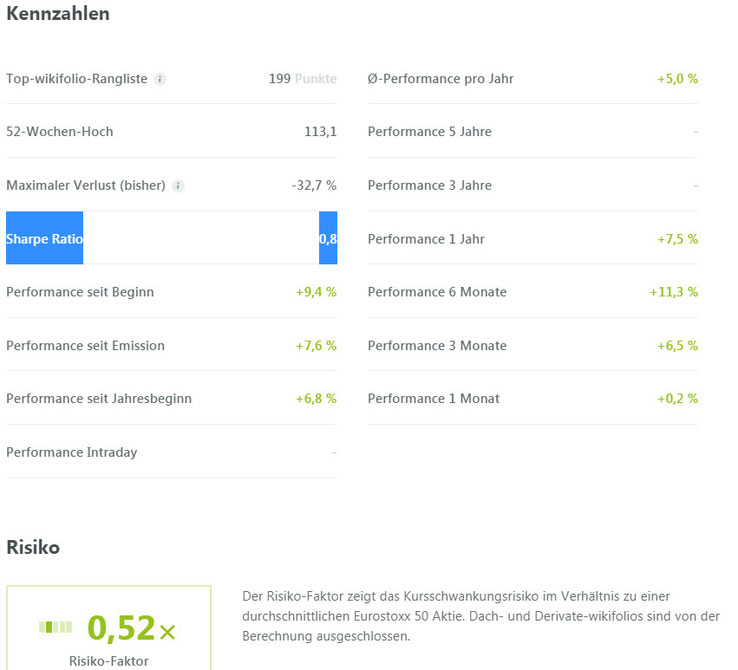Screen dimensions: 738x670
Task: Click the Performance 1 Monat label
Action: (433, 399)
